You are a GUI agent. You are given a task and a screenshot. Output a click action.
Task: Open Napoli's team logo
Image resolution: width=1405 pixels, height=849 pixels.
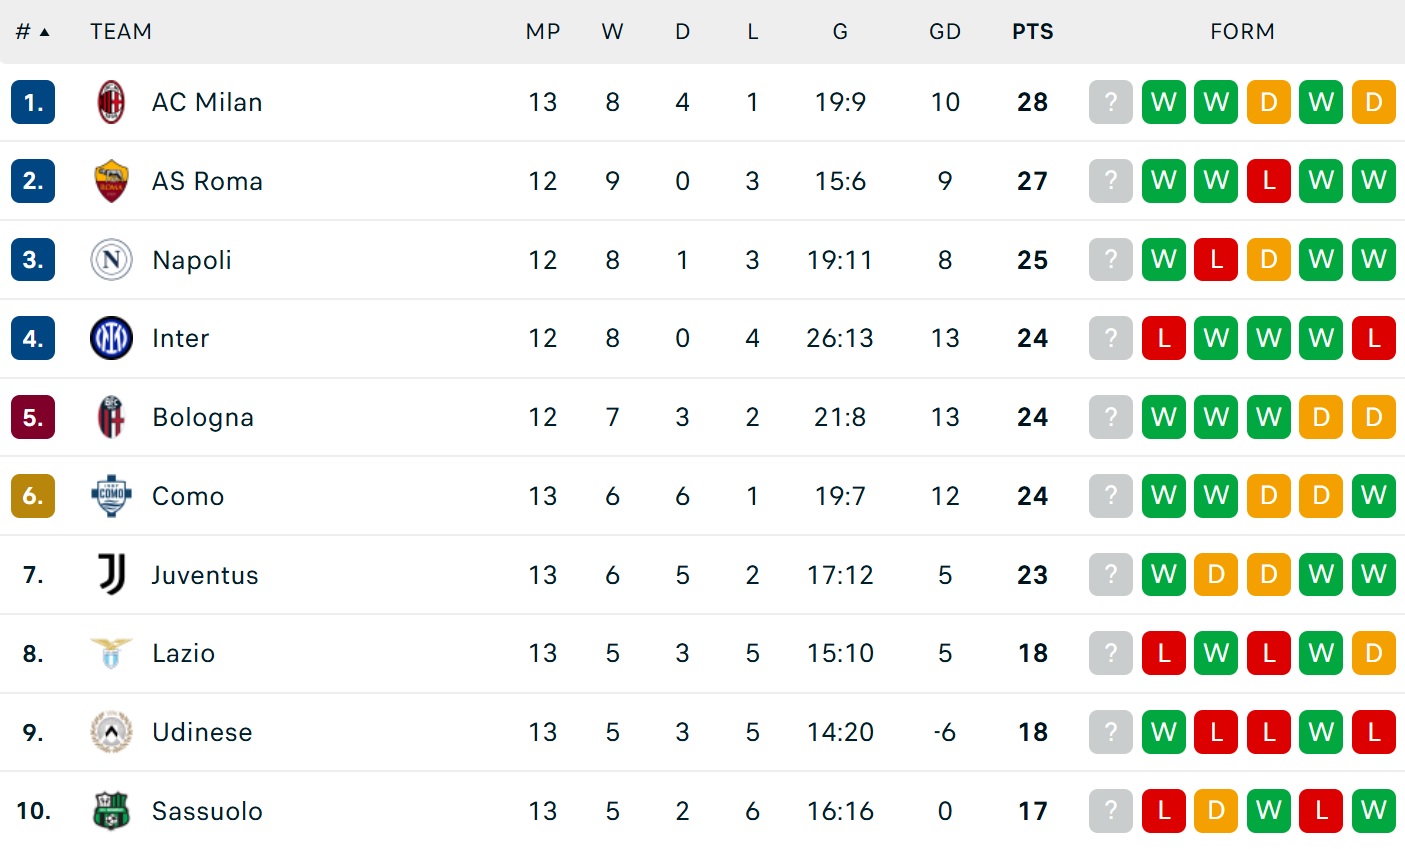(x=111, y=260)
